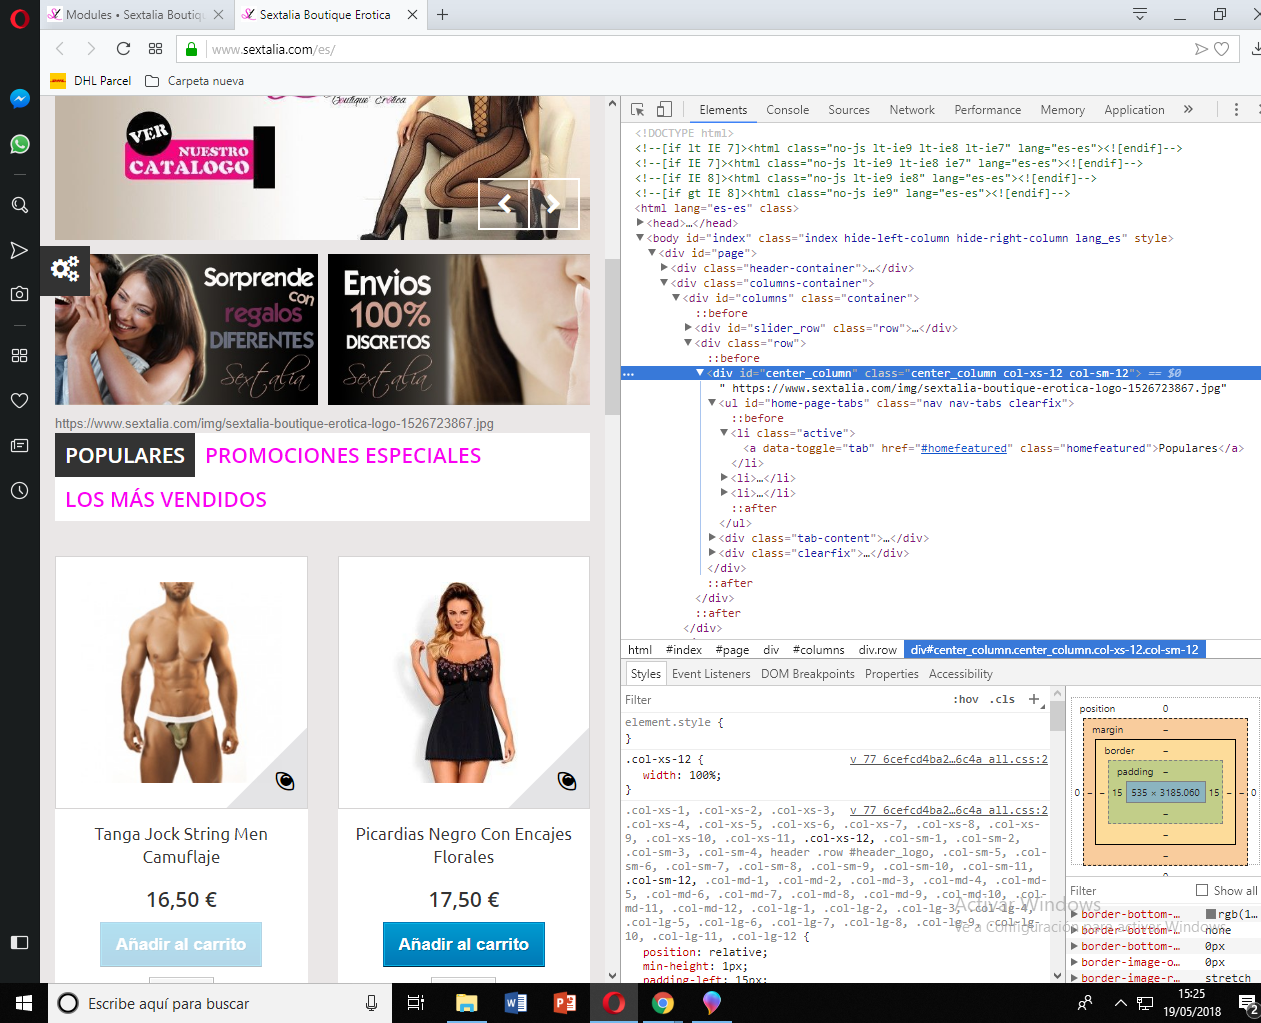Click the green secure lock icon
Viewport: 1261px width, 1023px height.
(x=191, y=49)
